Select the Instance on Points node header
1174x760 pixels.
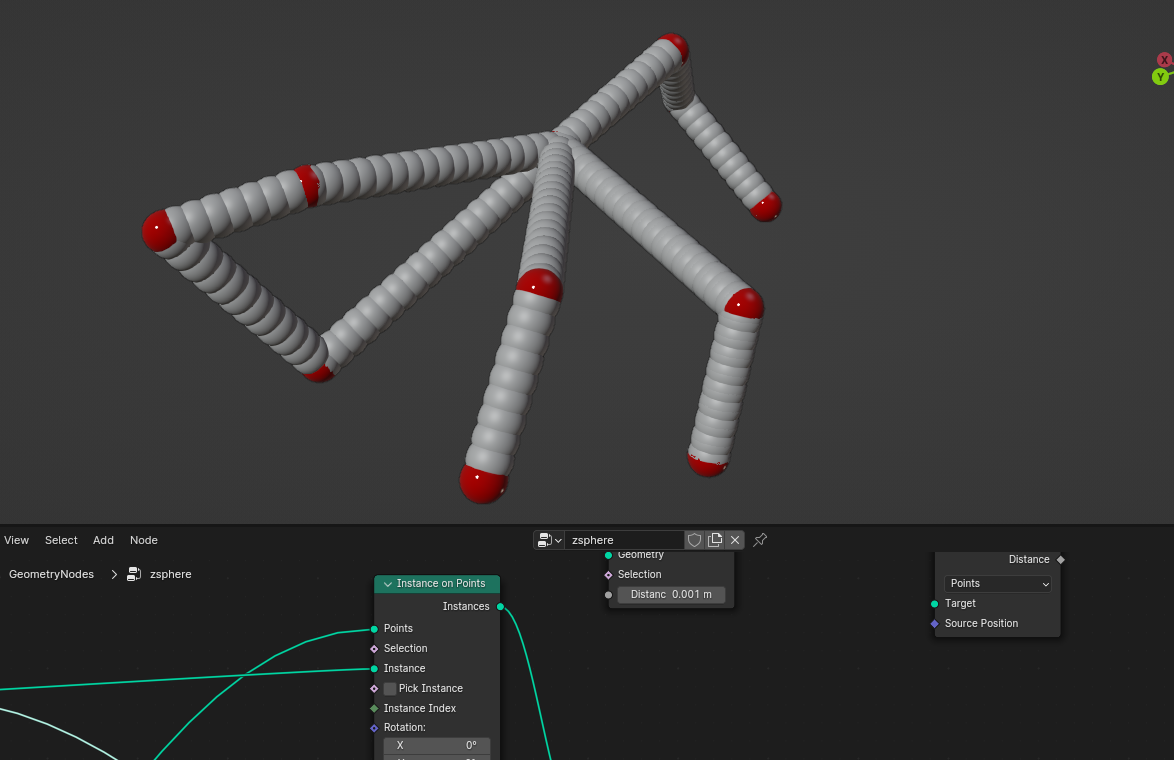tap(437, 584)
